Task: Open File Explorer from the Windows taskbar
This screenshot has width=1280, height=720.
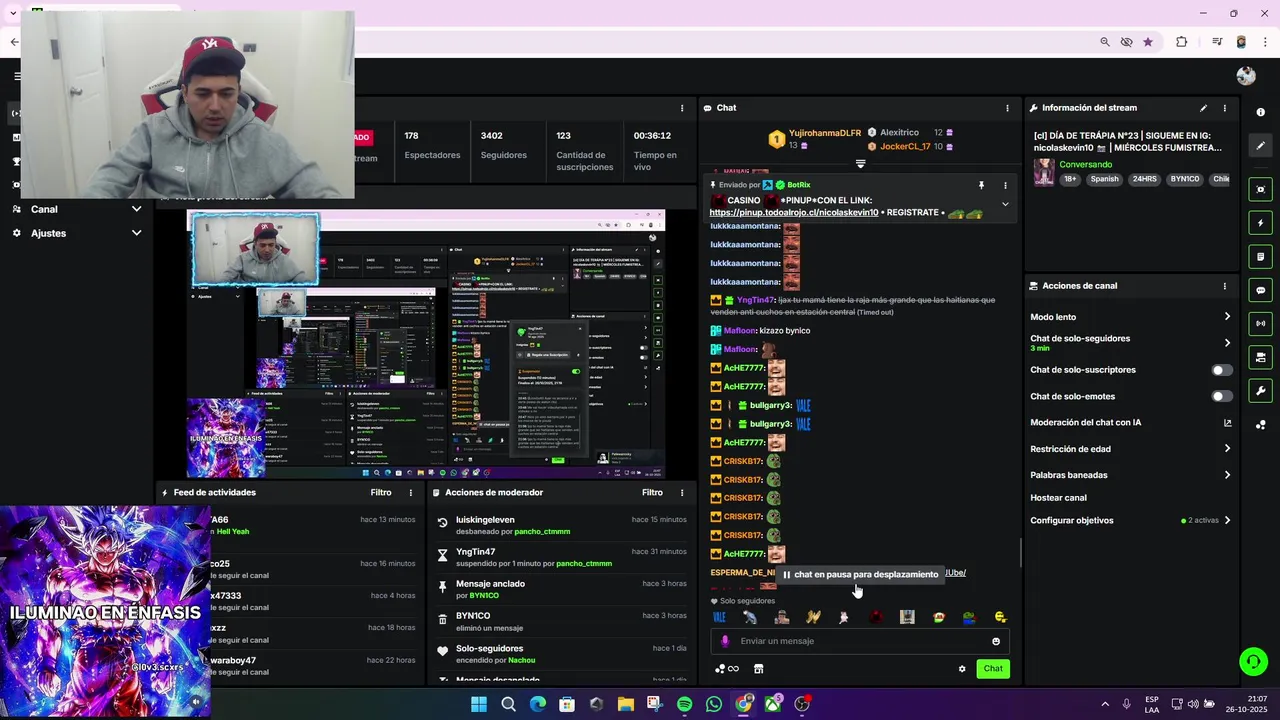Action: pos(626,704)
